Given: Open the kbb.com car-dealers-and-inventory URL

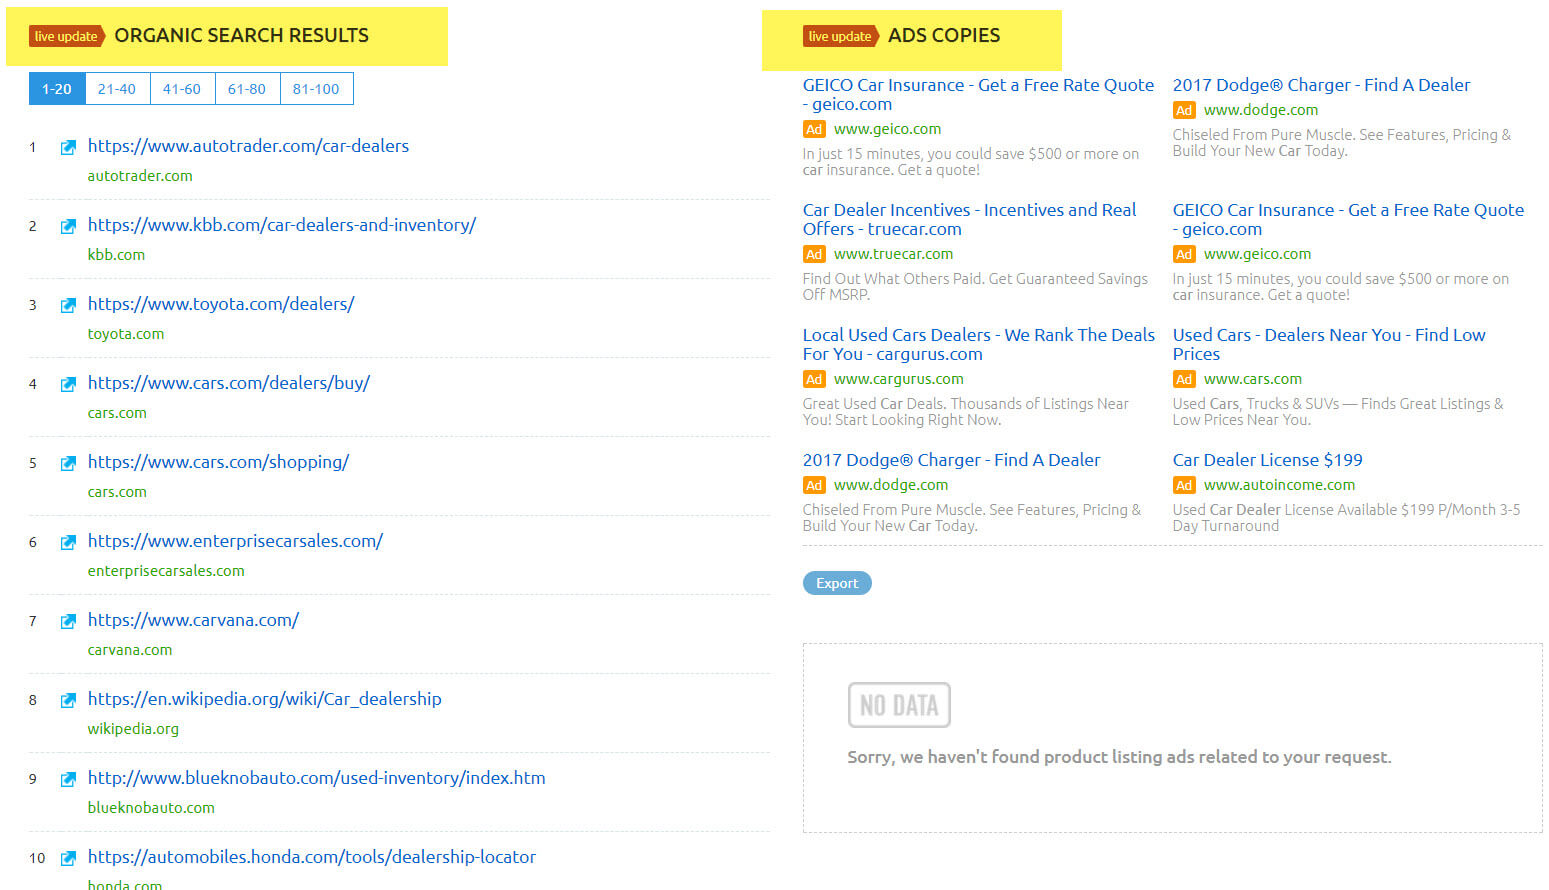Looking at the screenshot, I should pyautogui.click(x=282, y=225).
